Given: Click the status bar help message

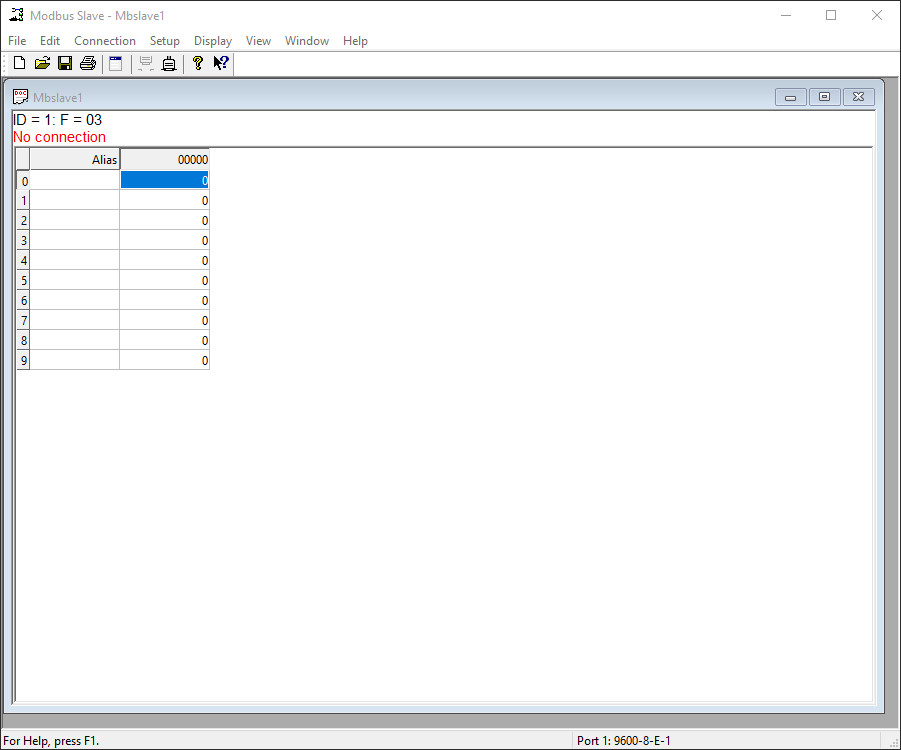Looking at the screenshot, I should (x=51, y=740).
